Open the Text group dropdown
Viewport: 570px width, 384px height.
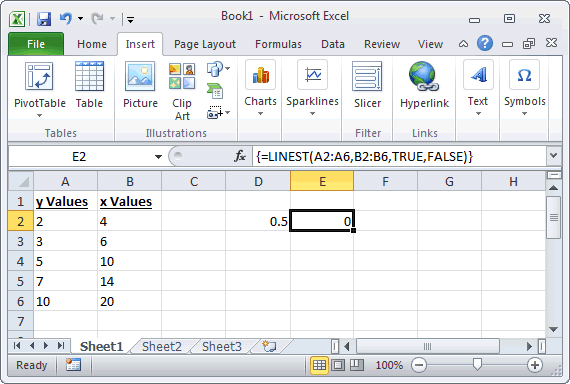pyautogui.click(x=478, y=88)
